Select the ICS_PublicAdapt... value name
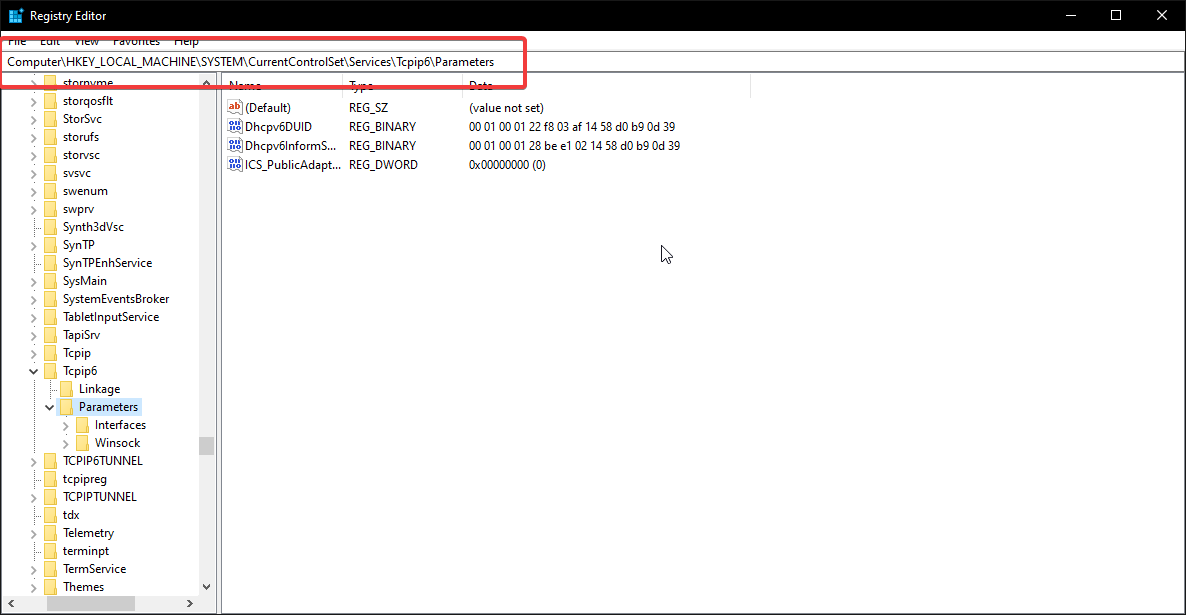Screen dimensions: 1186x615 tap(293, 164)
